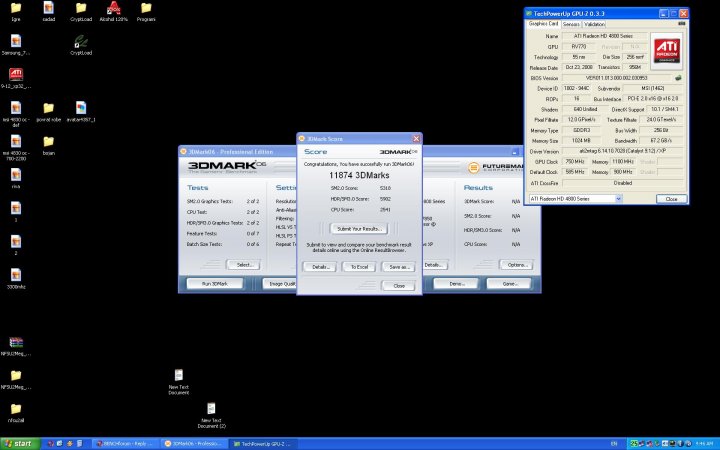Click the Image Quality button in 3DMark06

(280, 283)
